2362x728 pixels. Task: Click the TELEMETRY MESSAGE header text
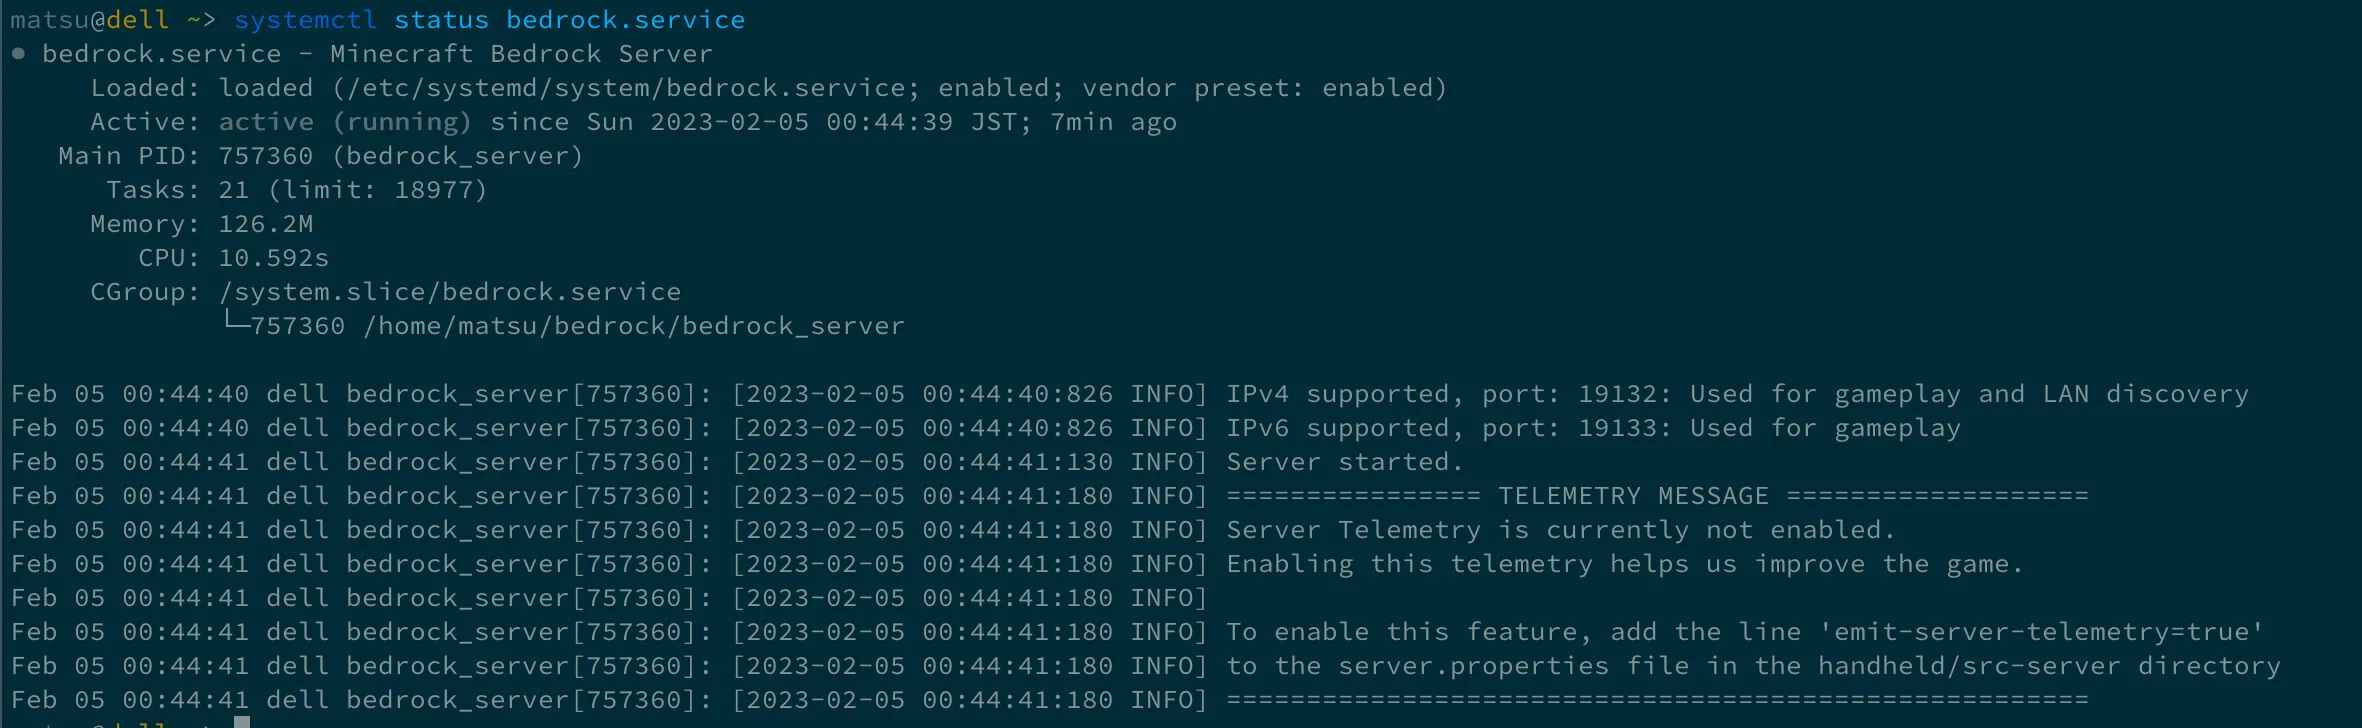(x=1633, y=496)
